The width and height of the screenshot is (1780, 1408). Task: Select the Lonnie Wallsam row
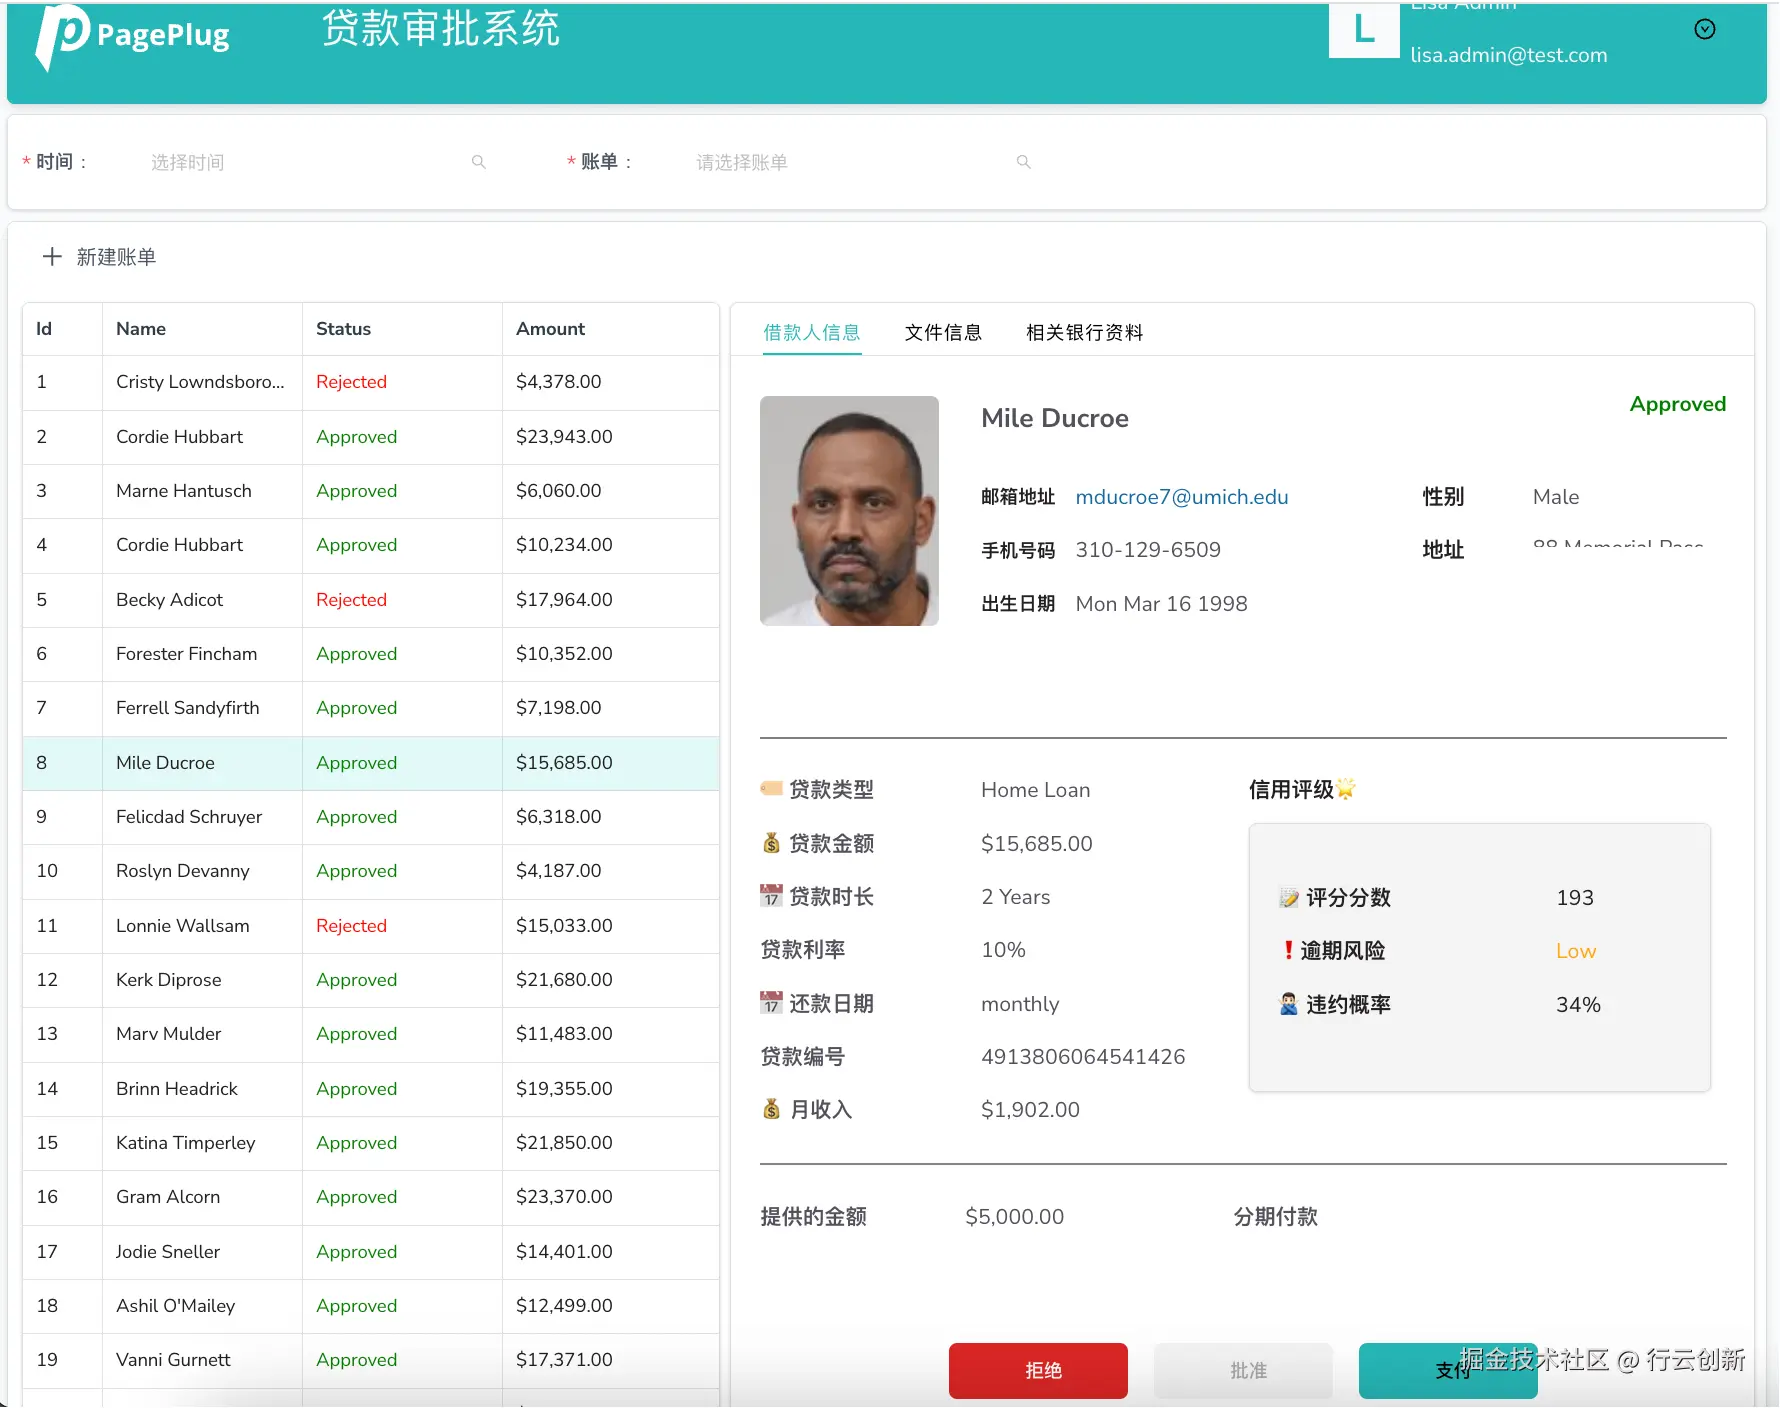pos(371,926)
